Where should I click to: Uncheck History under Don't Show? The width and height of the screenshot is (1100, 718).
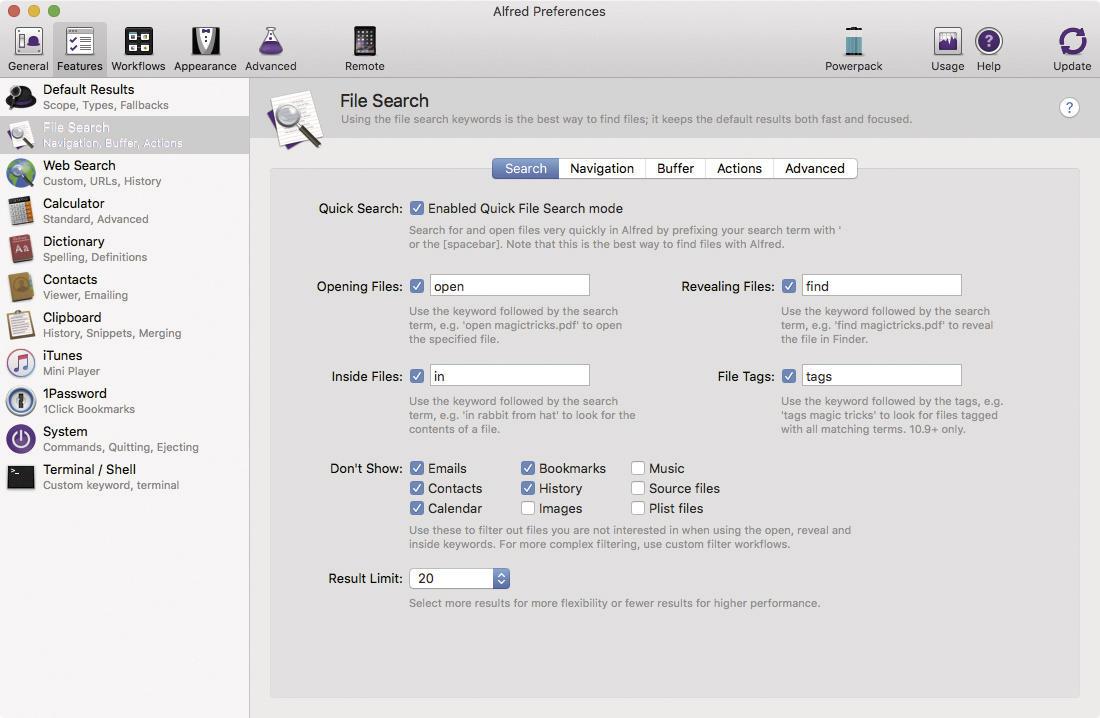click(528, 488)
